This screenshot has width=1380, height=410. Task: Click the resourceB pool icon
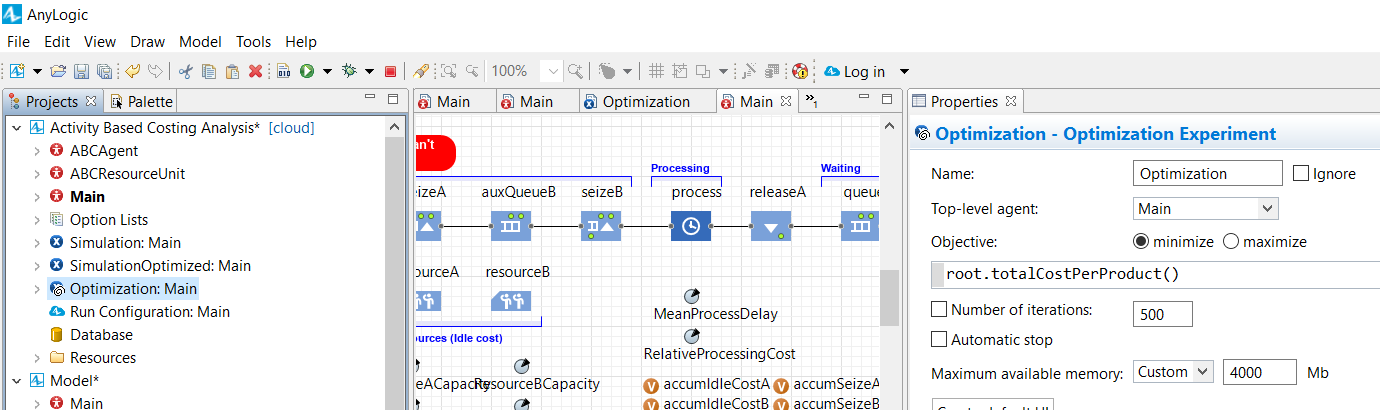pyautogui.click(x=511, y=300)
